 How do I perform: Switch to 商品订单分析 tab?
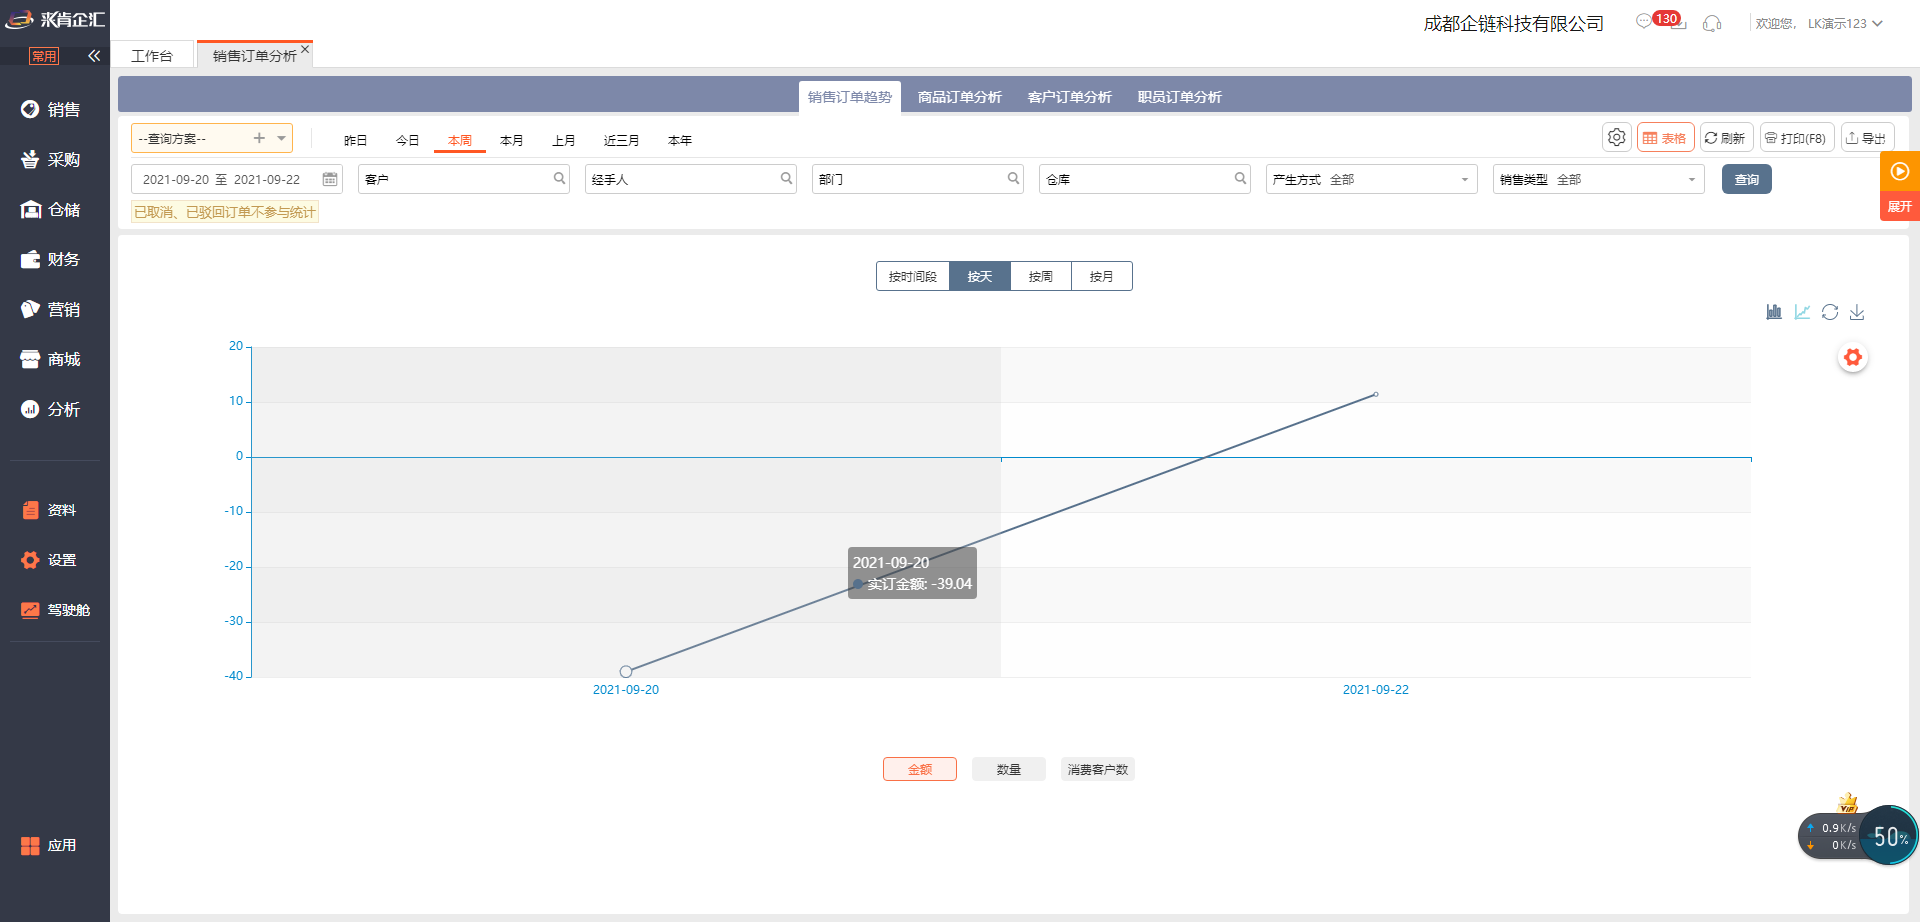959,97
